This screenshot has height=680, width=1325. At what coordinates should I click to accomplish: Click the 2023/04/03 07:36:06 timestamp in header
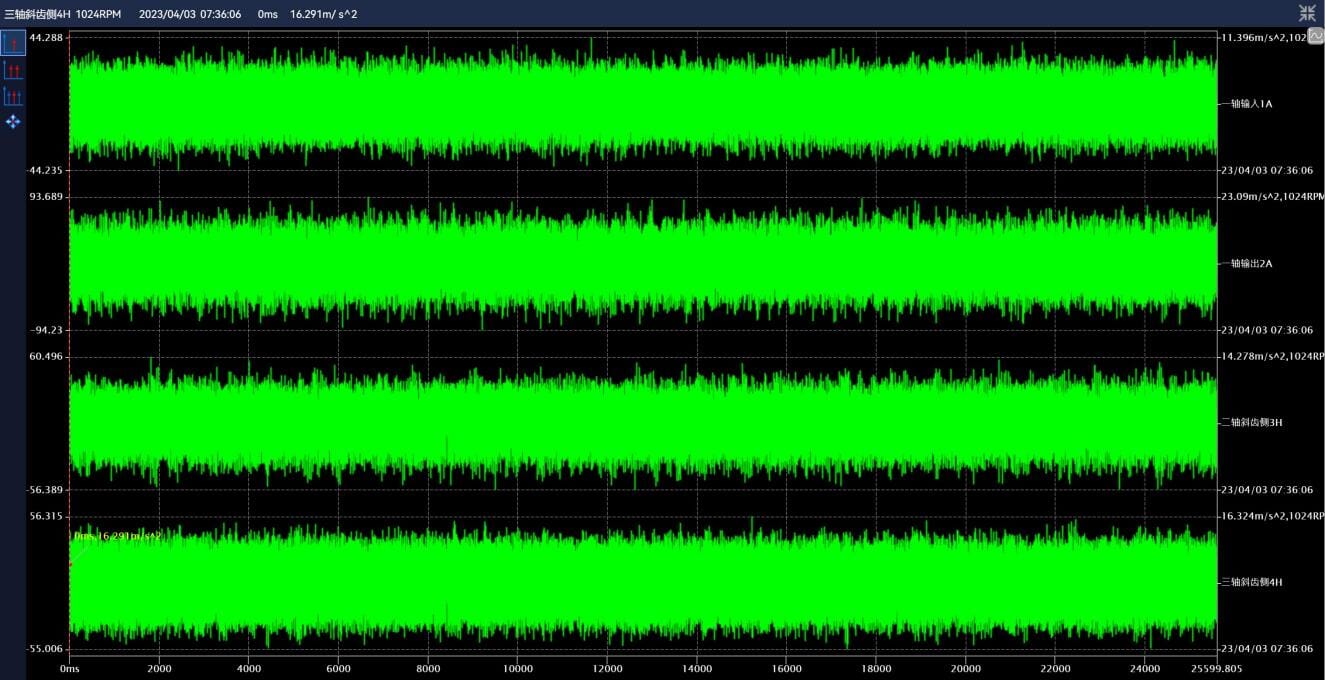(x=190, y=14)
